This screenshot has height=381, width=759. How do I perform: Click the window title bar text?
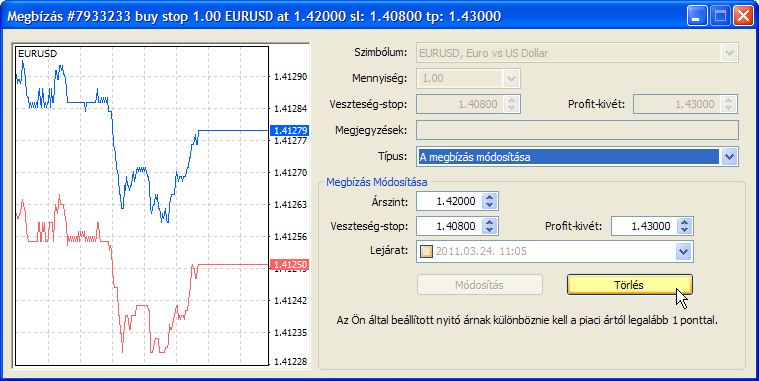point(254,16)
